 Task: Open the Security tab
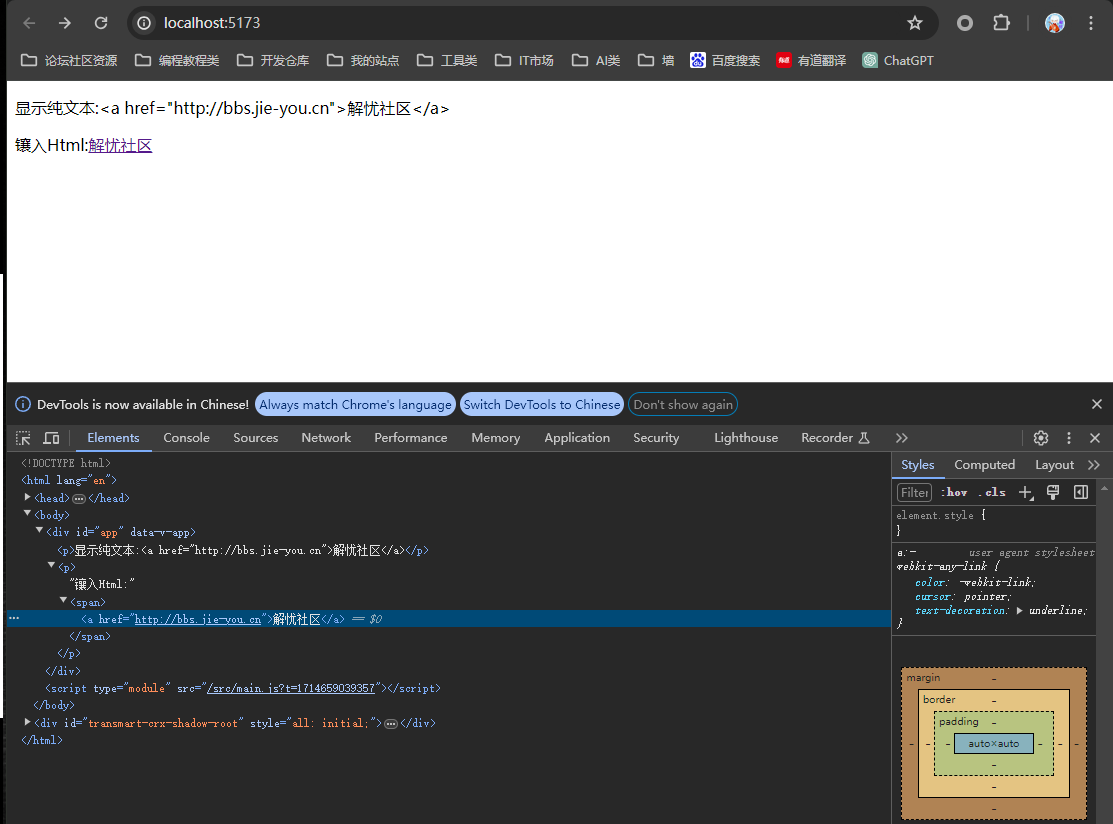pos(656,438)
